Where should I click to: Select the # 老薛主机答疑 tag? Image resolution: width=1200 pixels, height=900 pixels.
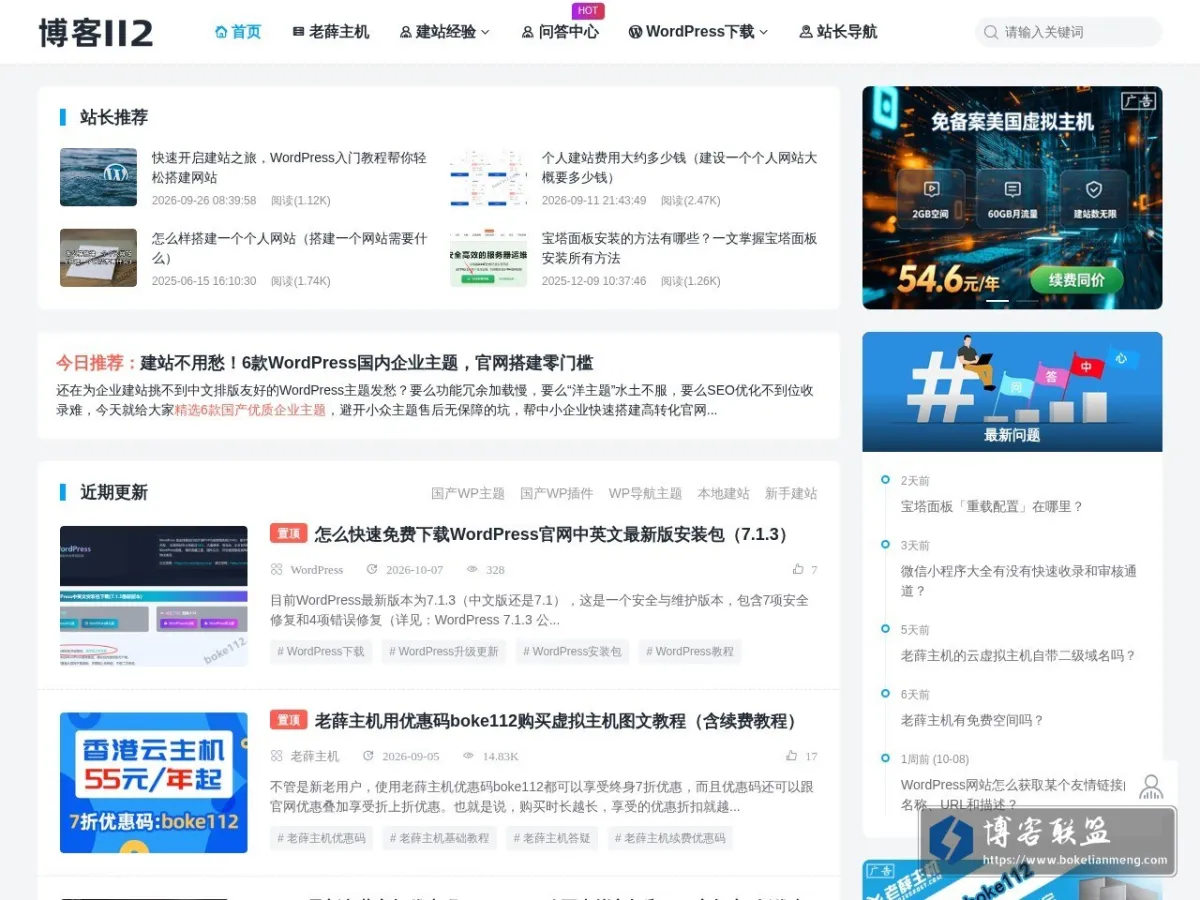552,838
